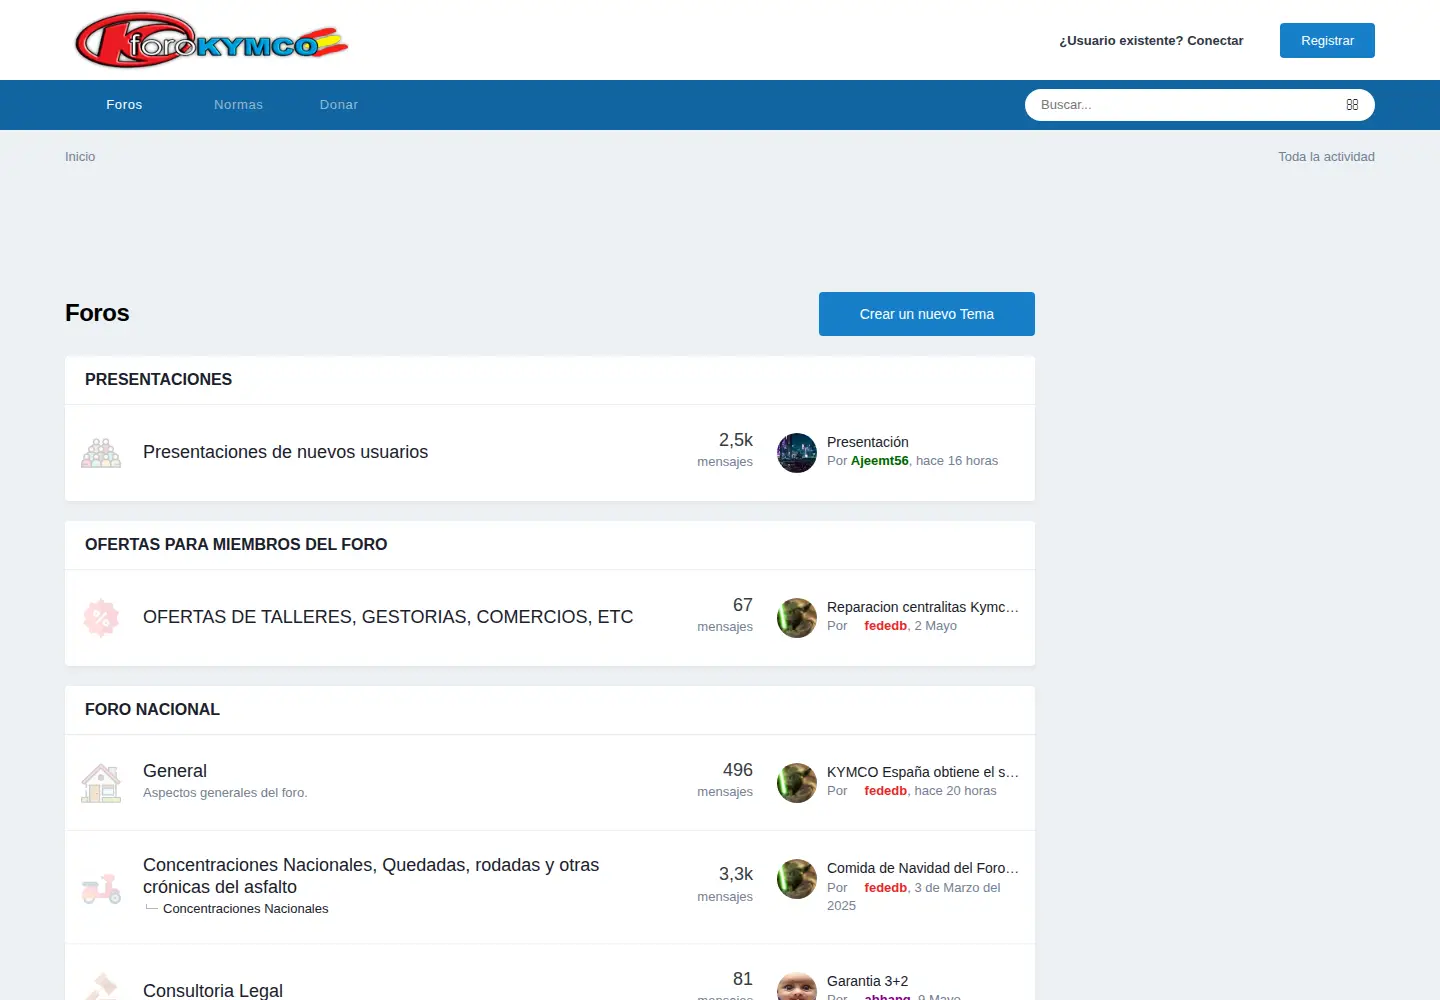Viewport: 1440px width, 1000px height.
Task: View fededb's avatar beside KYMCO España post
Action: [797, 783]
